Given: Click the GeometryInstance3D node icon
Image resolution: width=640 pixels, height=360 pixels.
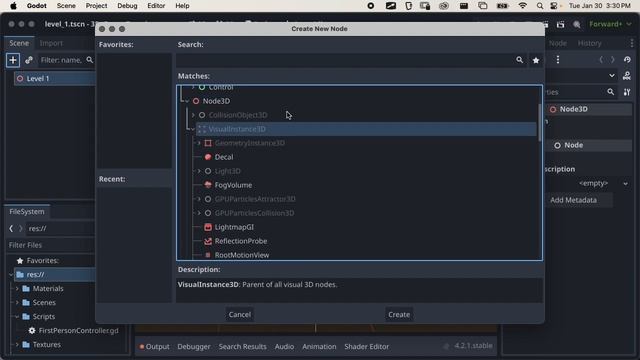Looking at the screenshot, I should (208, 143).
